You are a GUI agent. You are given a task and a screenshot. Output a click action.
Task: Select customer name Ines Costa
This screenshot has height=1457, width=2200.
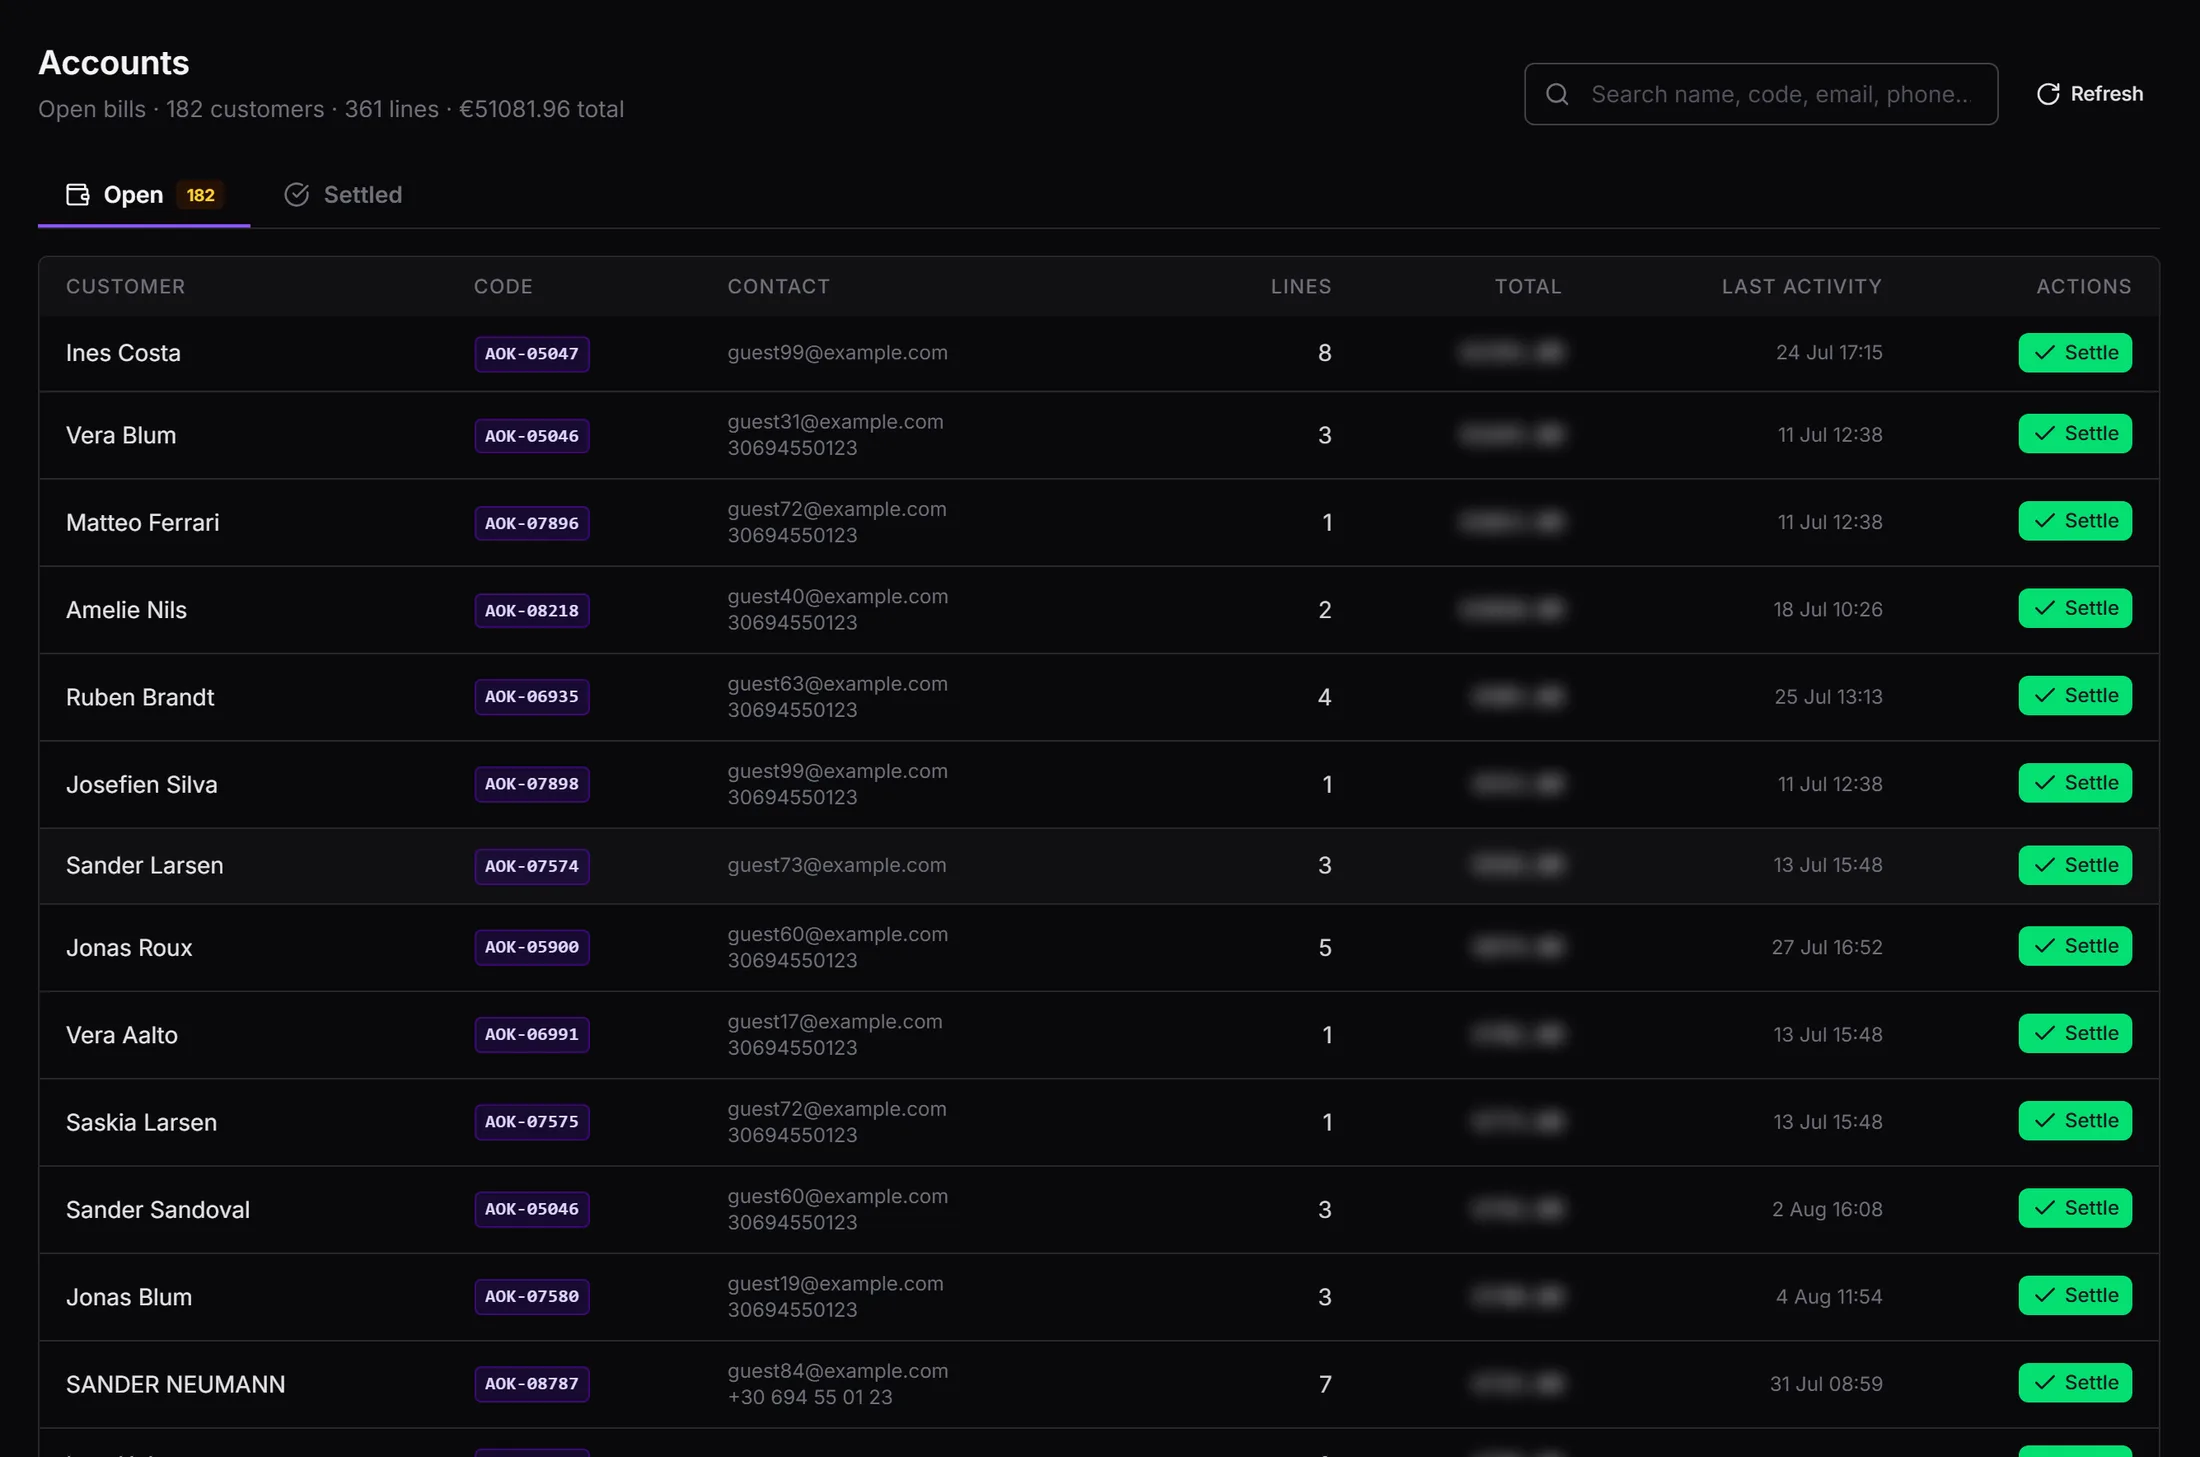point(123,353)
